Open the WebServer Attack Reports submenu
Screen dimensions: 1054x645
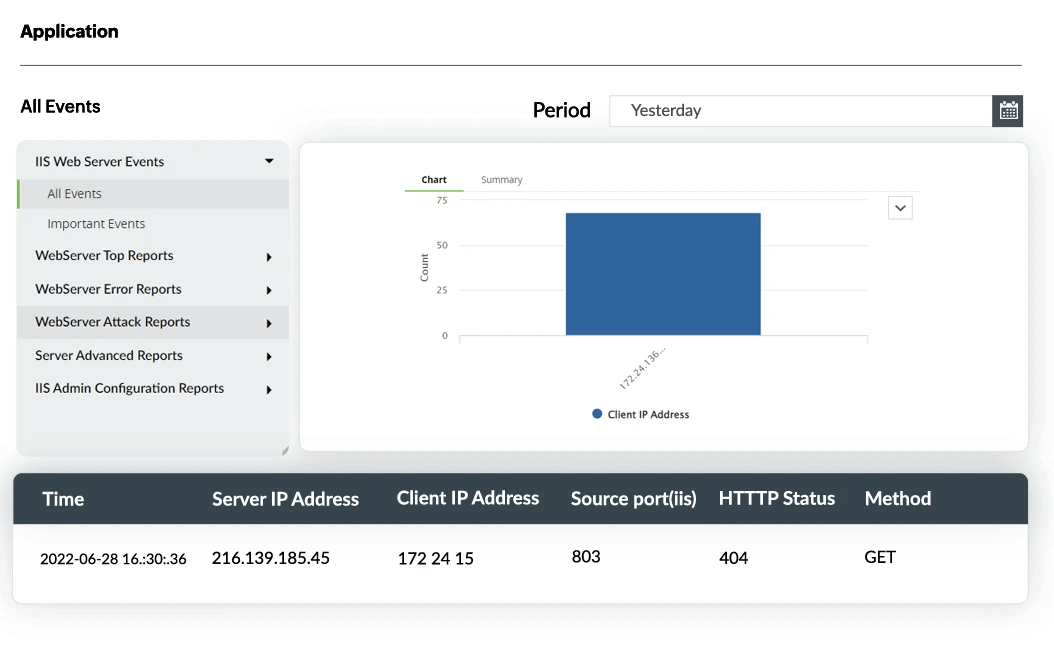pyautogui.click(x=114, y=321)
